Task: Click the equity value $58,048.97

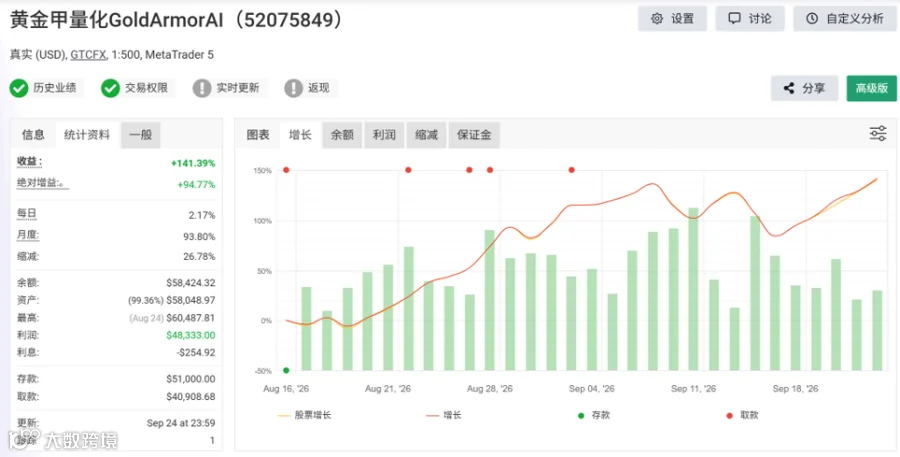Action: 191,300
